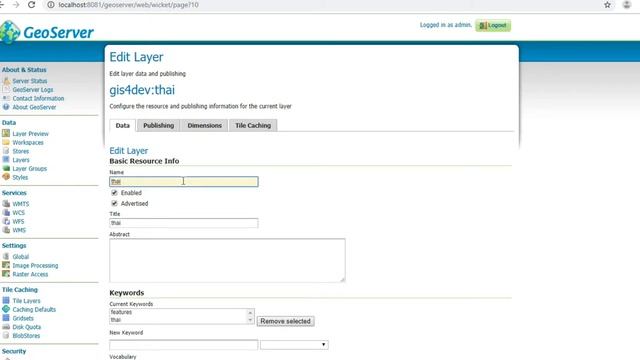Click the Raster Access icon
Viewport: 640px width, 360px height.
pos(6,274)
